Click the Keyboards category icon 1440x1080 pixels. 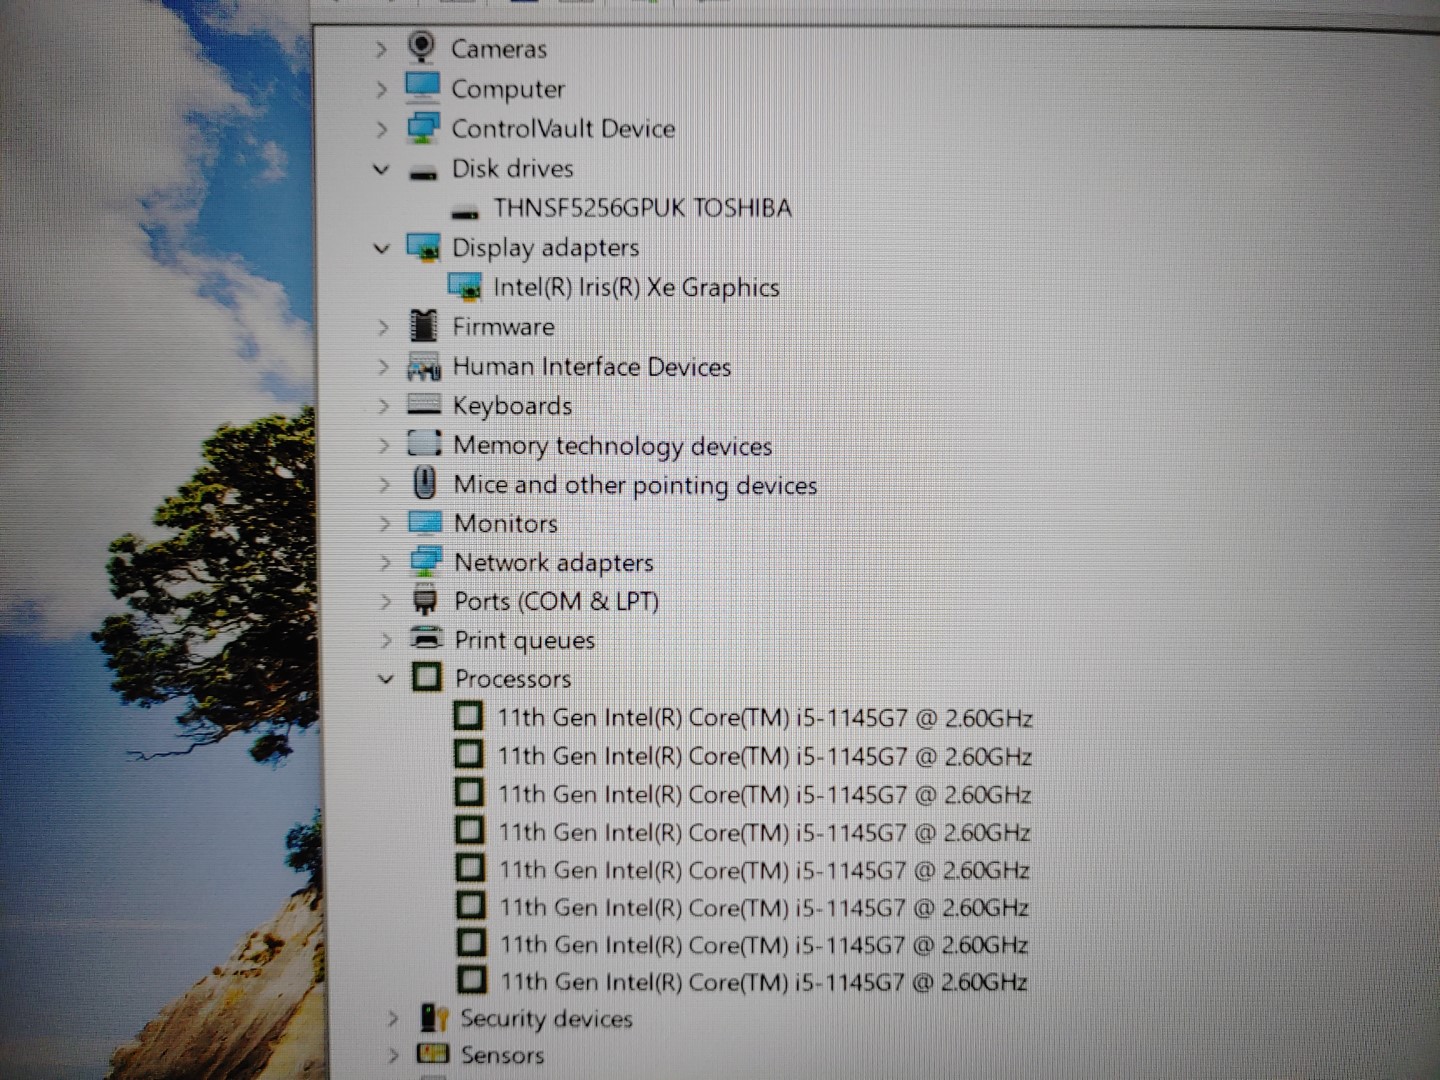[x=424, y=405]
